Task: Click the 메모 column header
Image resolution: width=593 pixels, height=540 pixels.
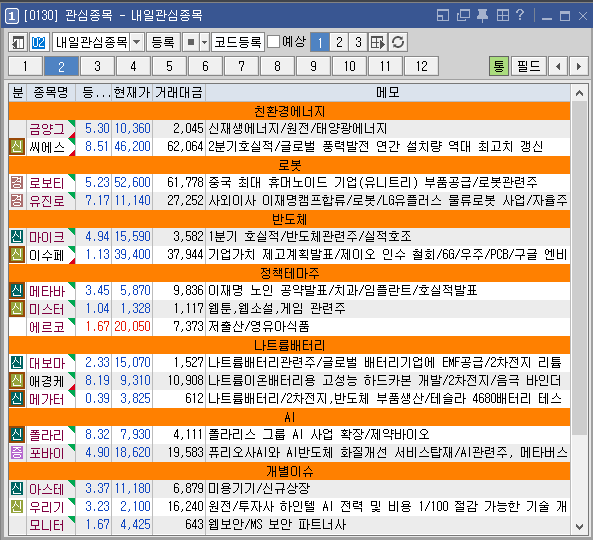Action: 388,93
